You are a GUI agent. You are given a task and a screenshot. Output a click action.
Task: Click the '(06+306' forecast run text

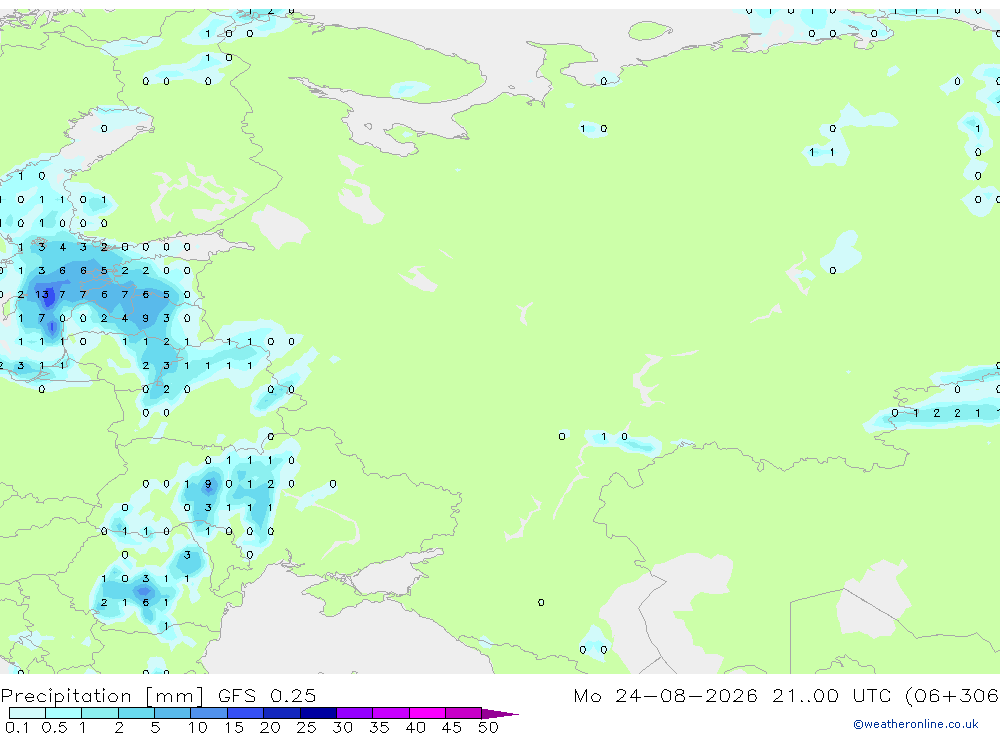pyautogui.click(x=952, y=696)
